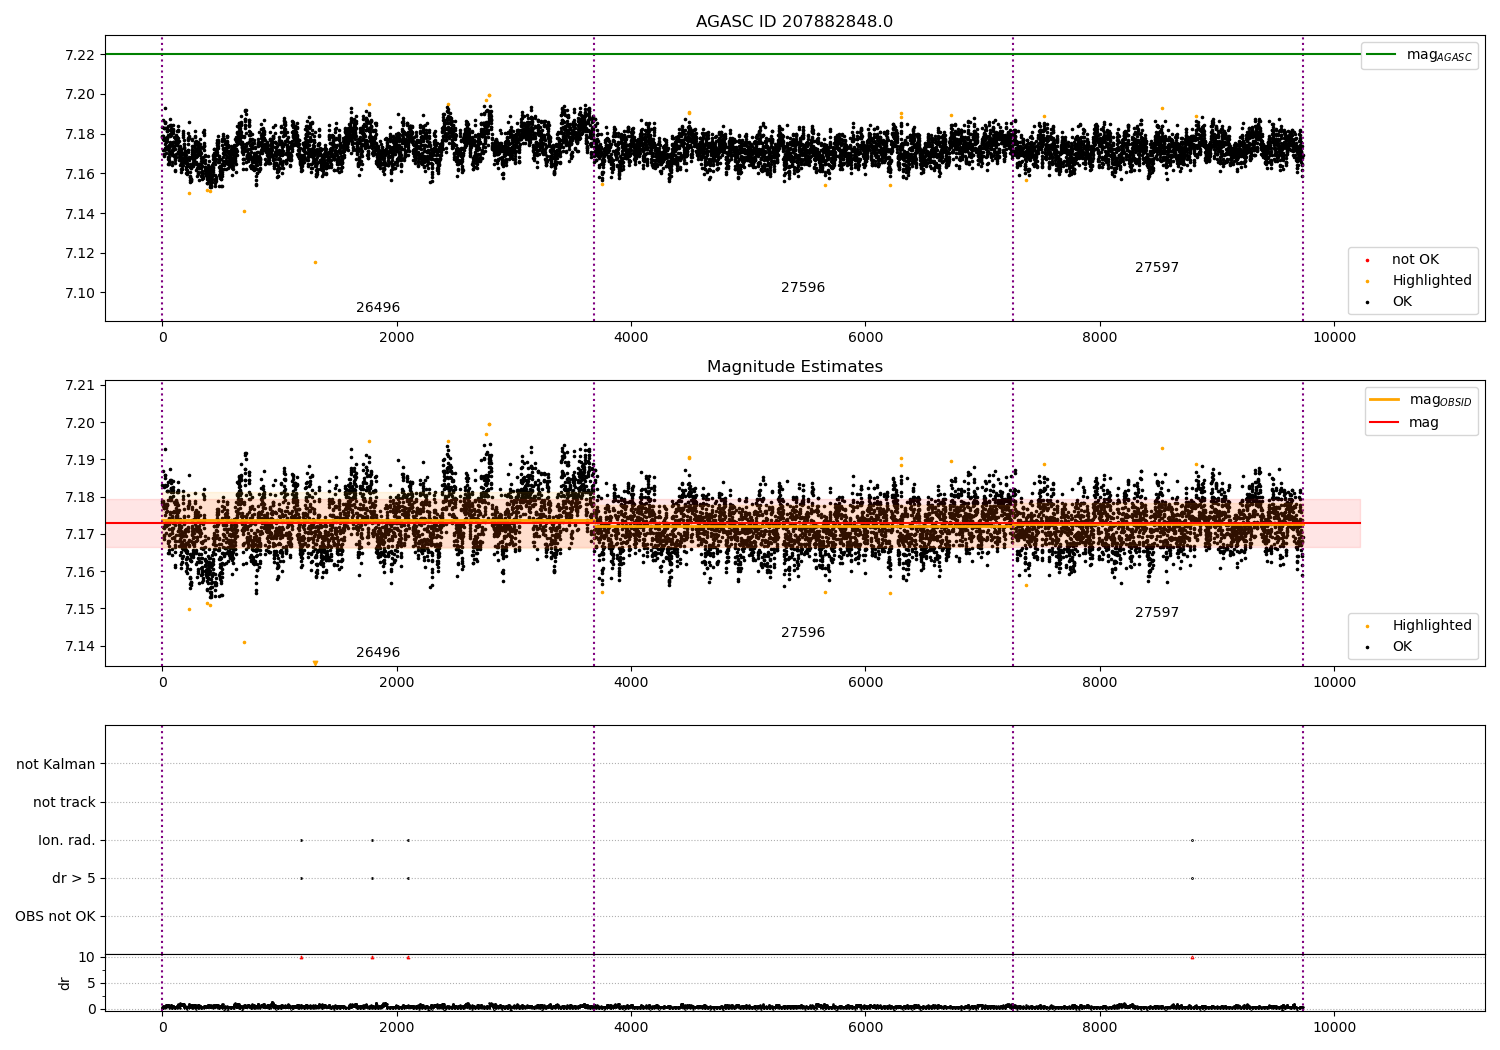Click the green line key beside mag AGASC

pyautogui.click(x=1382, y=55)
